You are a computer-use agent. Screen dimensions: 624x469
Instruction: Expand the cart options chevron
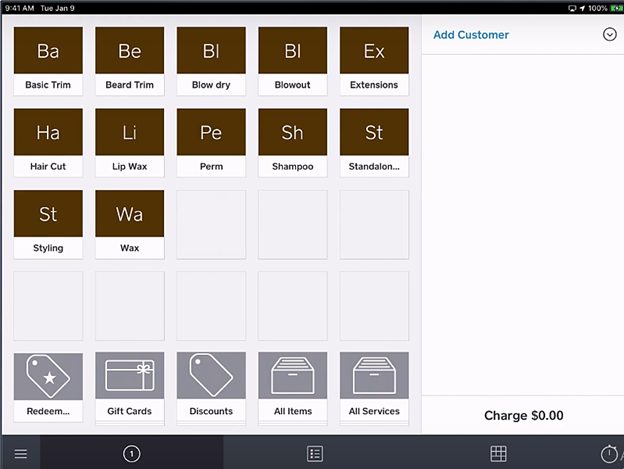click(609, 35)
